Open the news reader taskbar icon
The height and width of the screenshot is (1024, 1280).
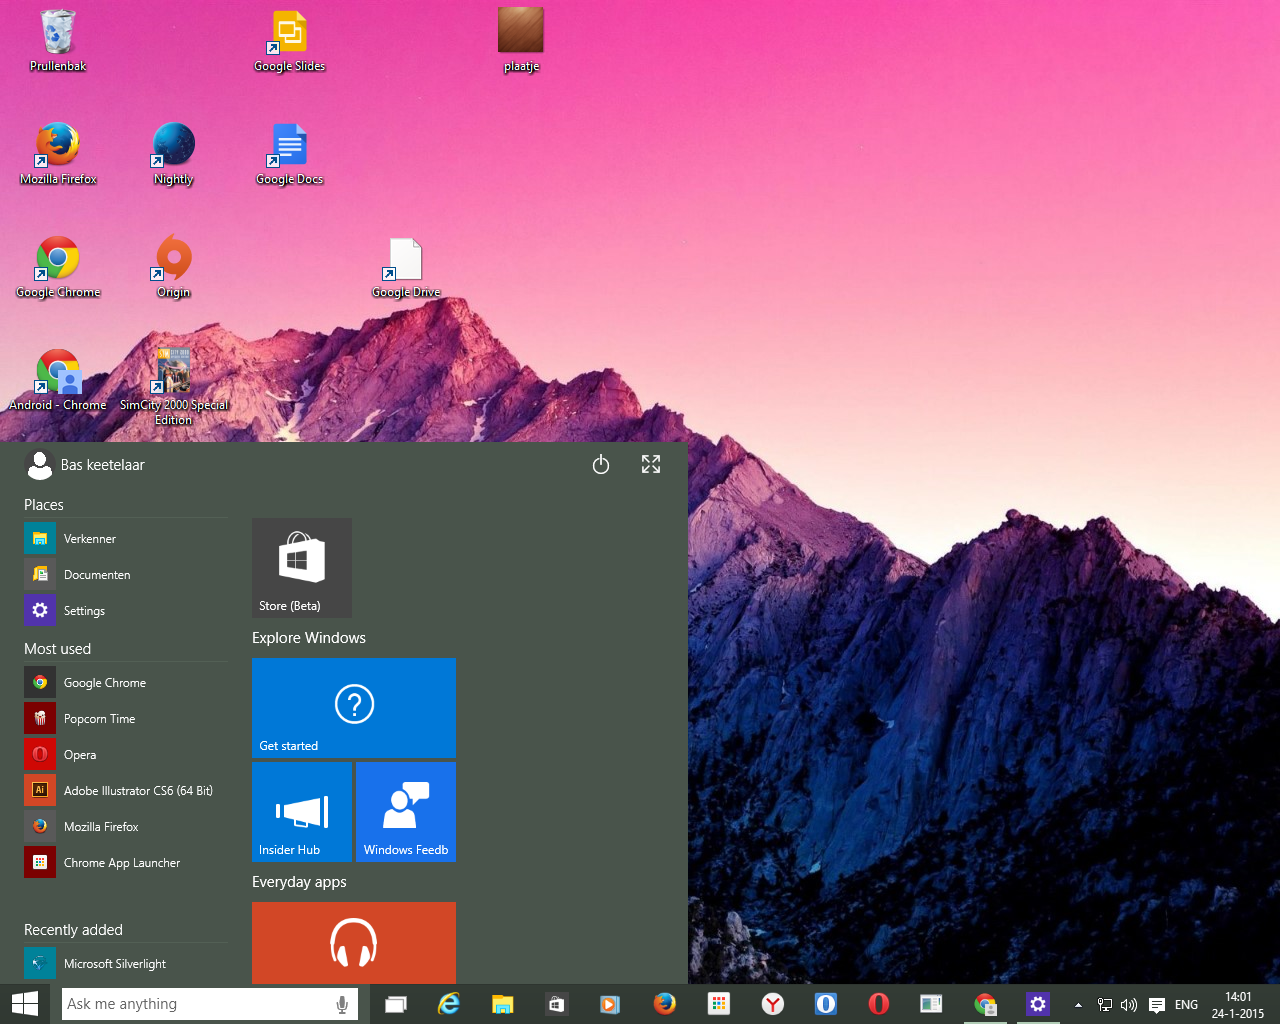(932, 1004)
